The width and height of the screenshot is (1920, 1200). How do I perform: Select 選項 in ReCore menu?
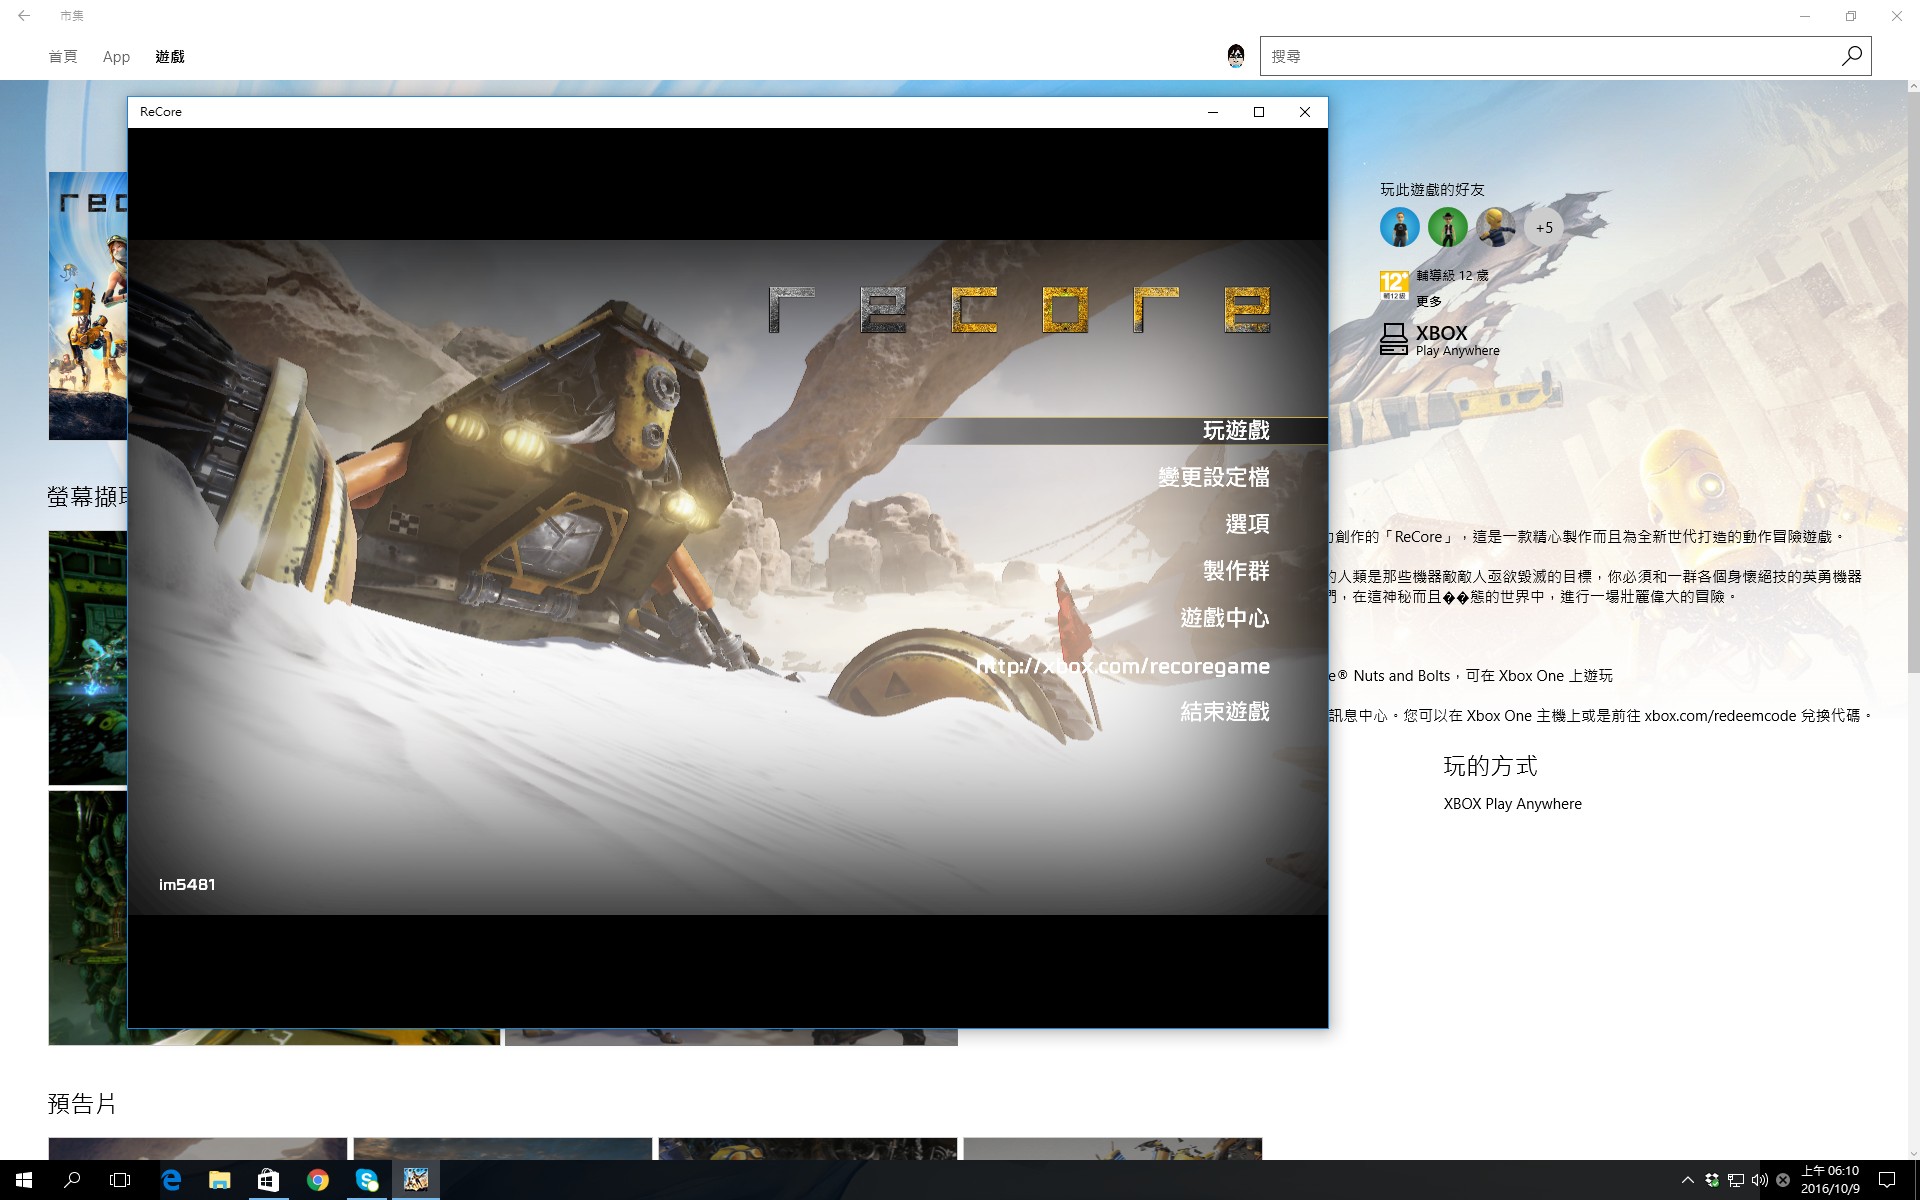(x=1247, y=524)
